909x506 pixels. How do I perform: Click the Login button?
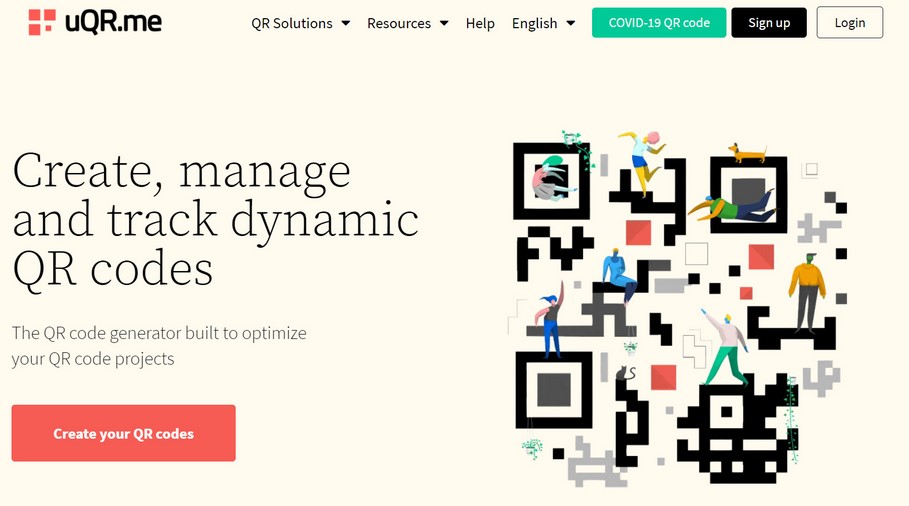click(849, 22)
